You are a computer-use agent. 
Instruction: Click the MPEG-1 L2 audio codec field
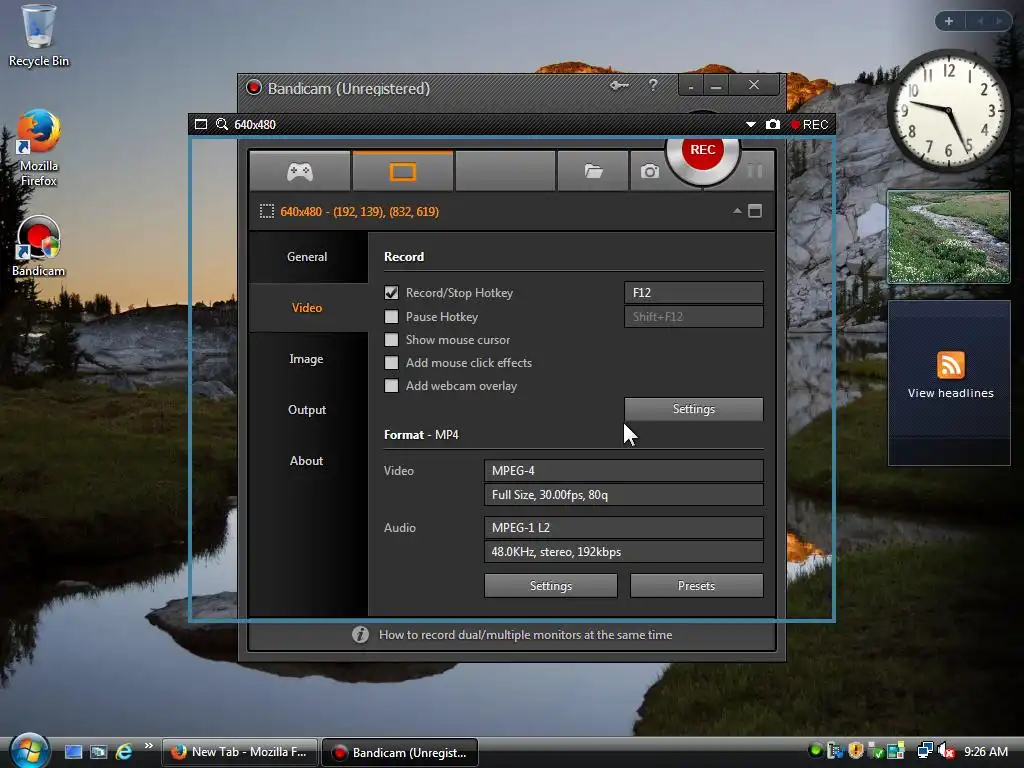(x=624, y=528)
